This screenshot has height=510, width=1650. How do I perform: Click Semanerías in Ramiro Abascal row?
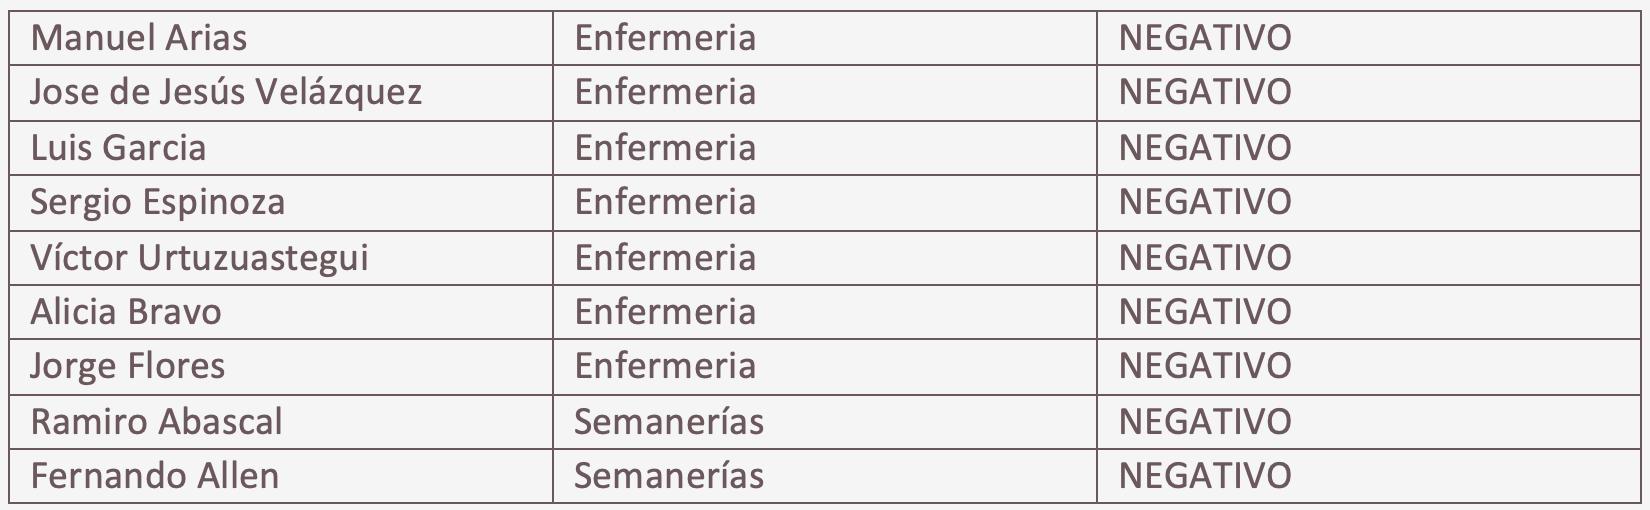[669, 421]
